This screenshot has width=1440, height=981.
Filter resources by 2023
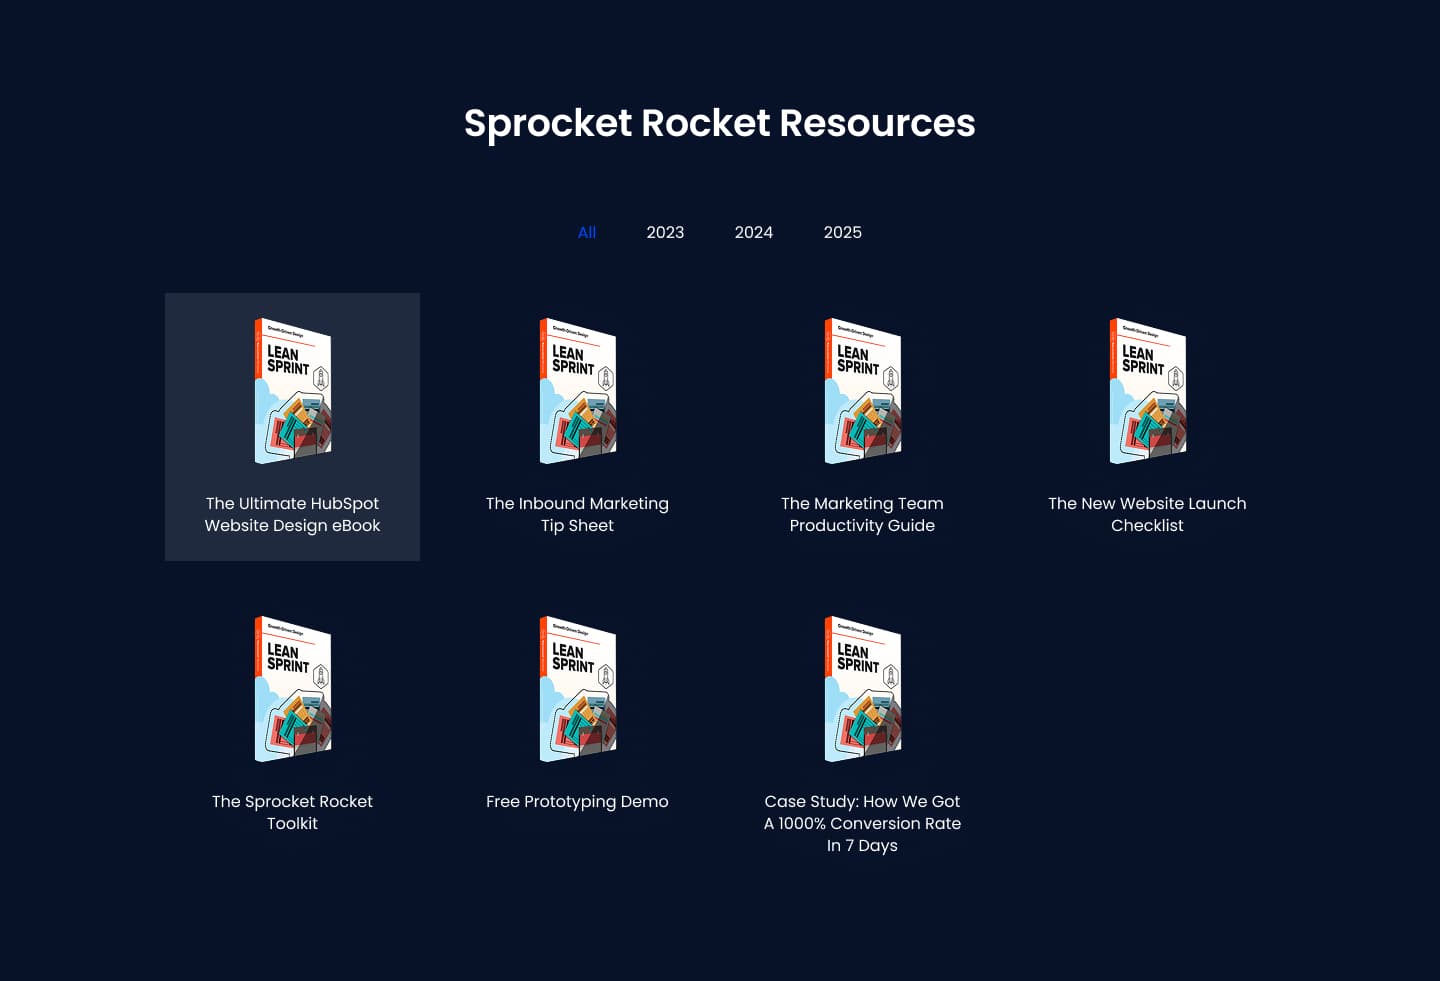tap(665, 232)
